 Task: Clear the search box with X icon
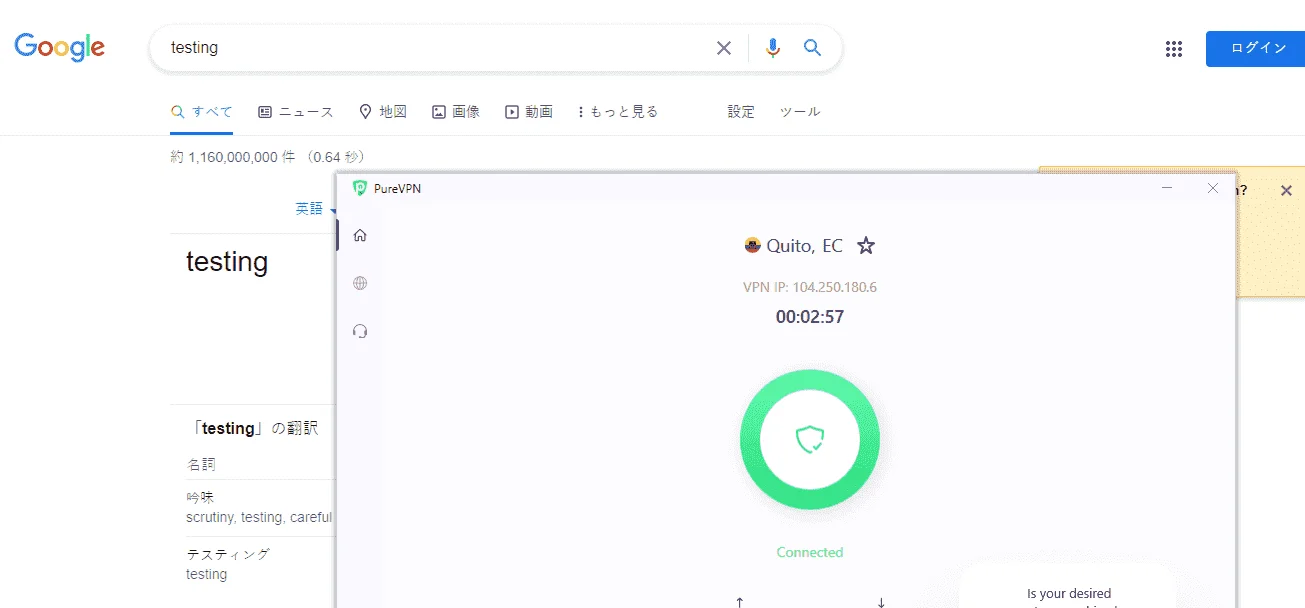[724, 48]
